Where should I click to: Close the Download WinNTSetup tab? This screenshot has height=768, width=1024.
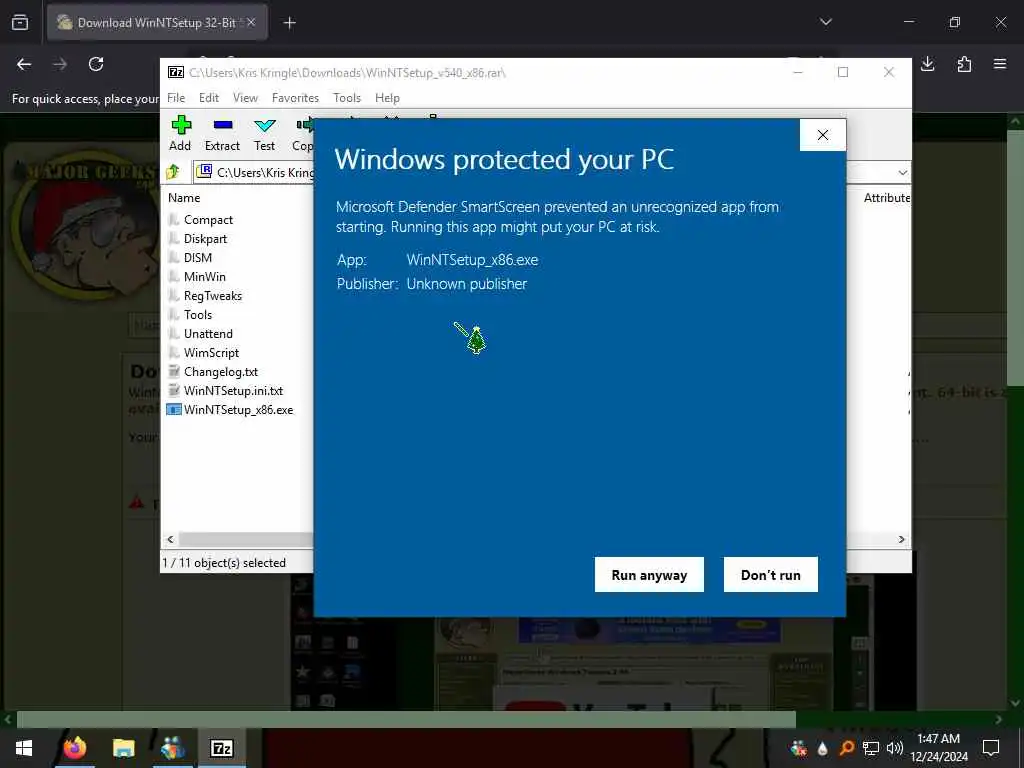251,22
